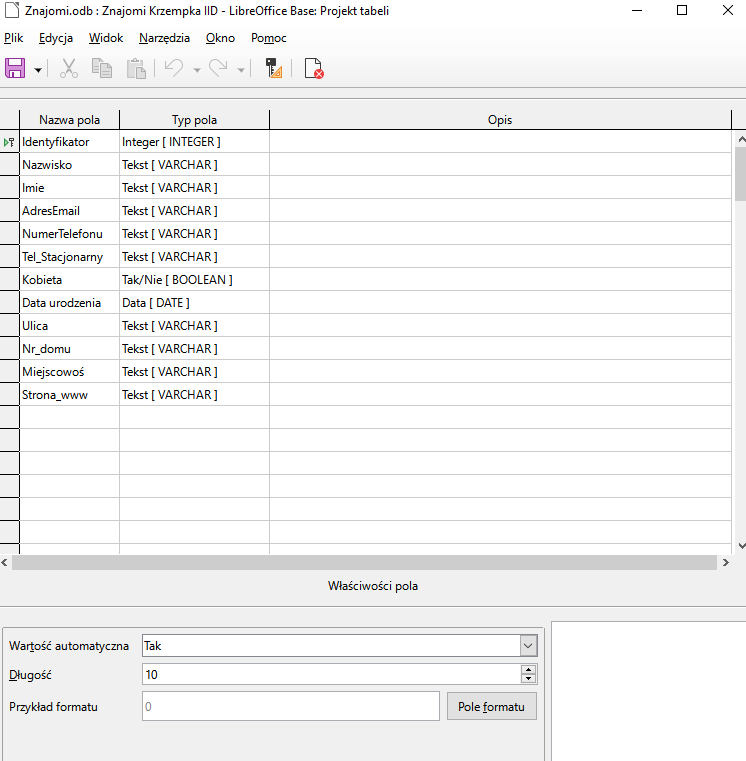The height and width of the screenshot is (761, 746).
Task: Click the Save icon in toolbar
Action: (15, 68)
